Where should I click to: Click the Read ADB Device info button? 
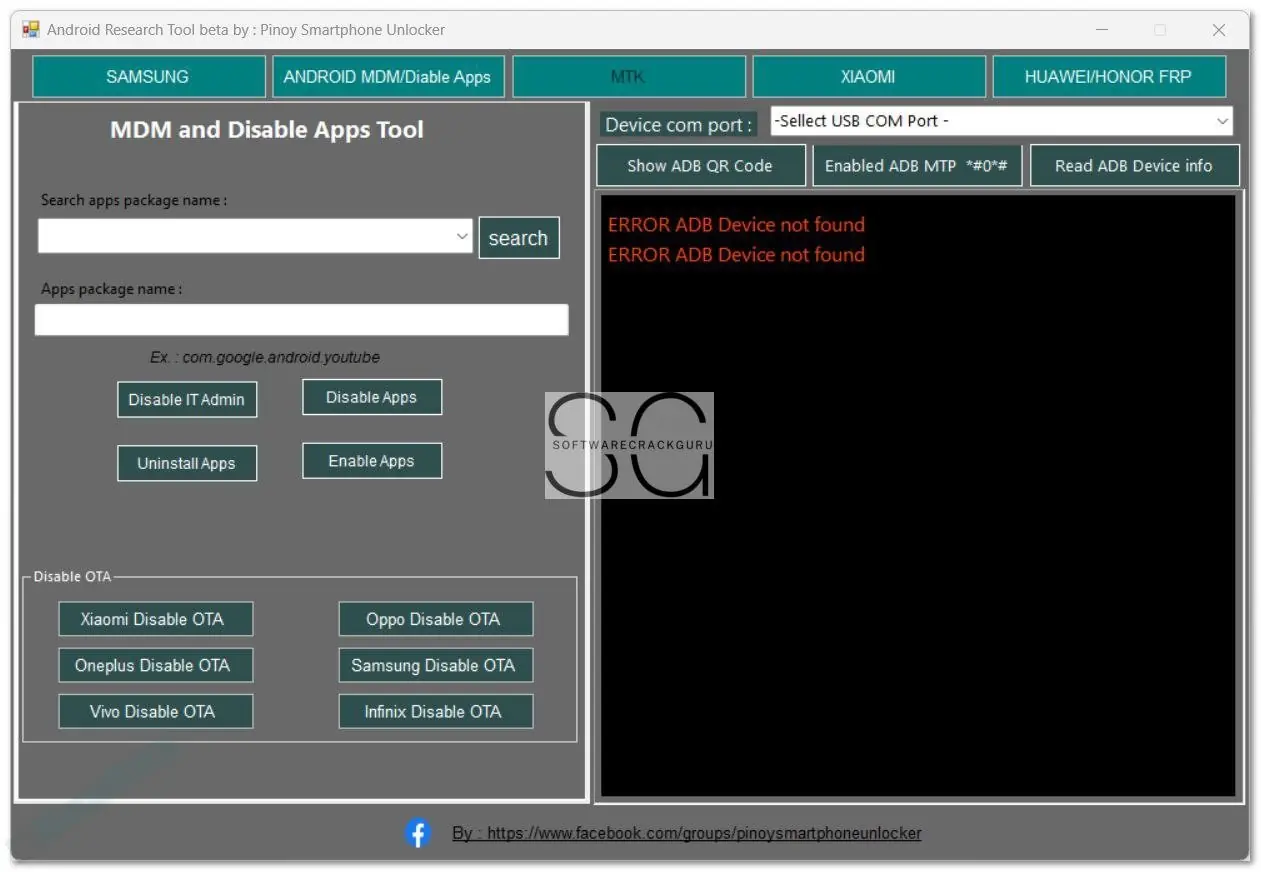click(1133, 166)
